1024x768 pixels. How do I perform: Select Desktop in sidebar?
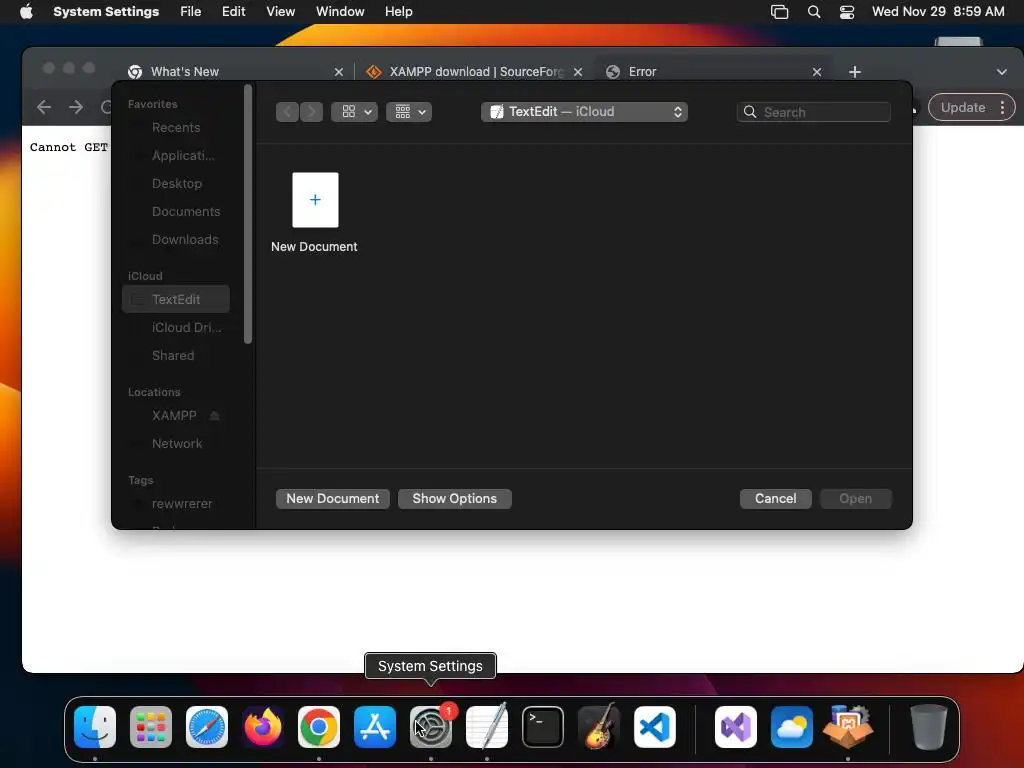(x=176, y=184)
